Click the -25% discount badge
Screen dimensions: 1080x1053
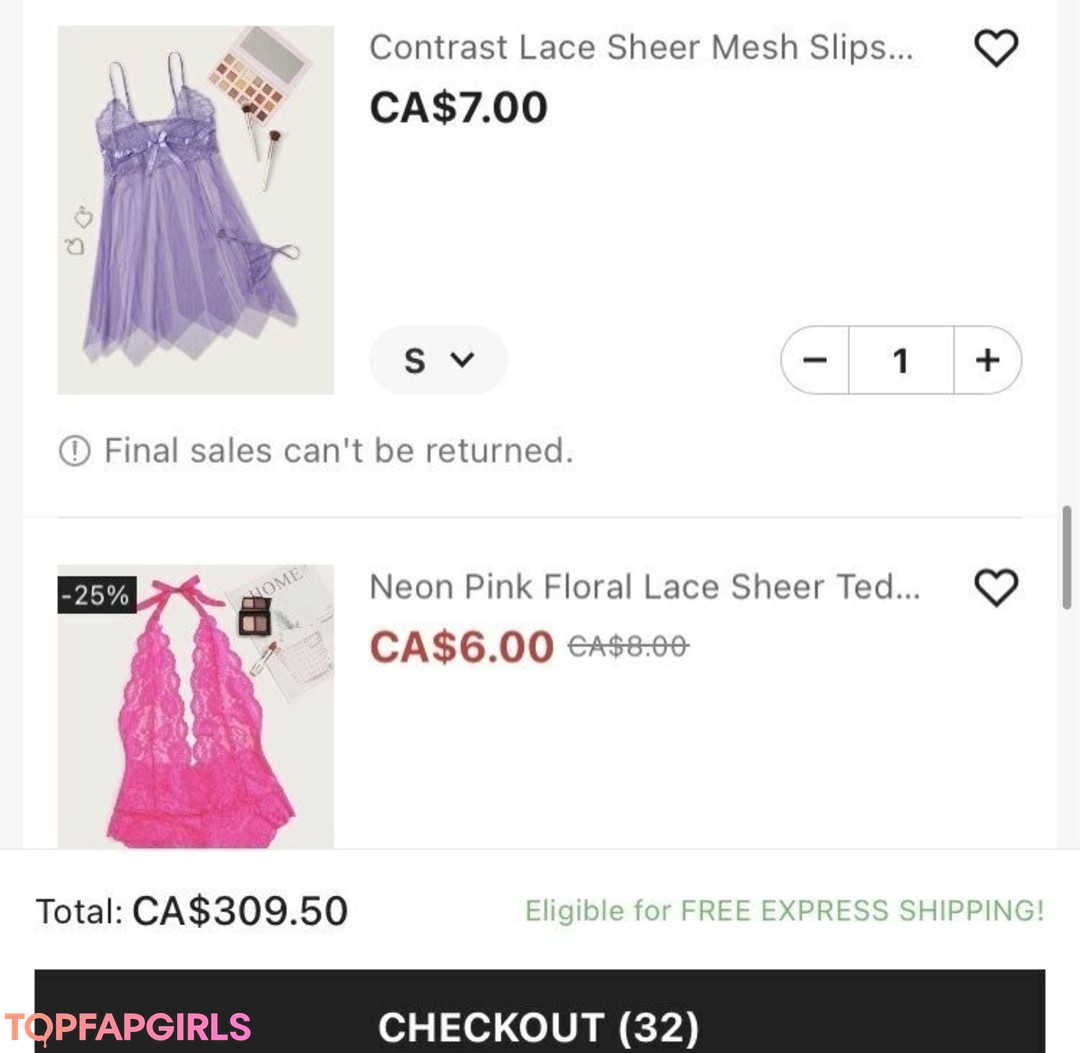[96, 595]
